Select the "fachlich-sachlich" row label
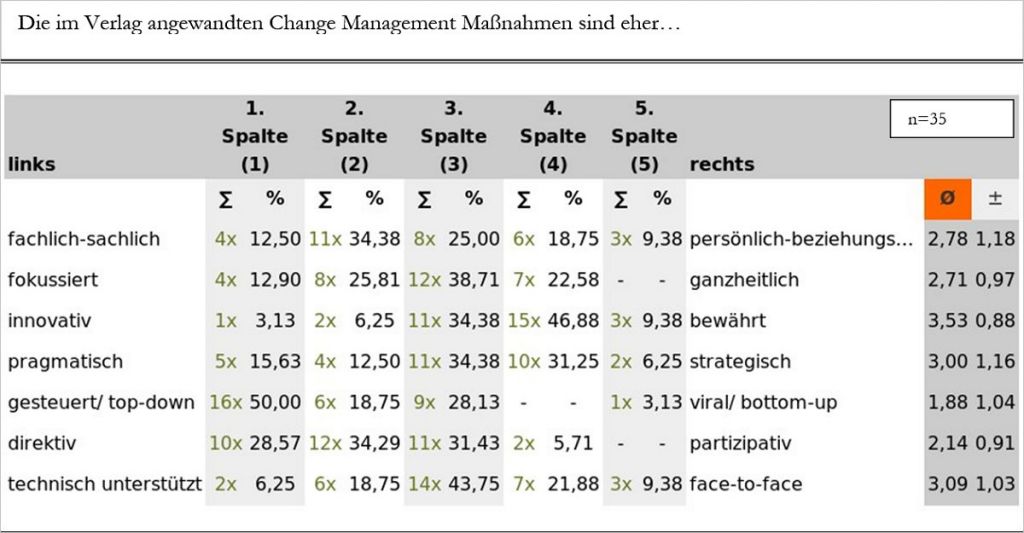 click(83, 239)
